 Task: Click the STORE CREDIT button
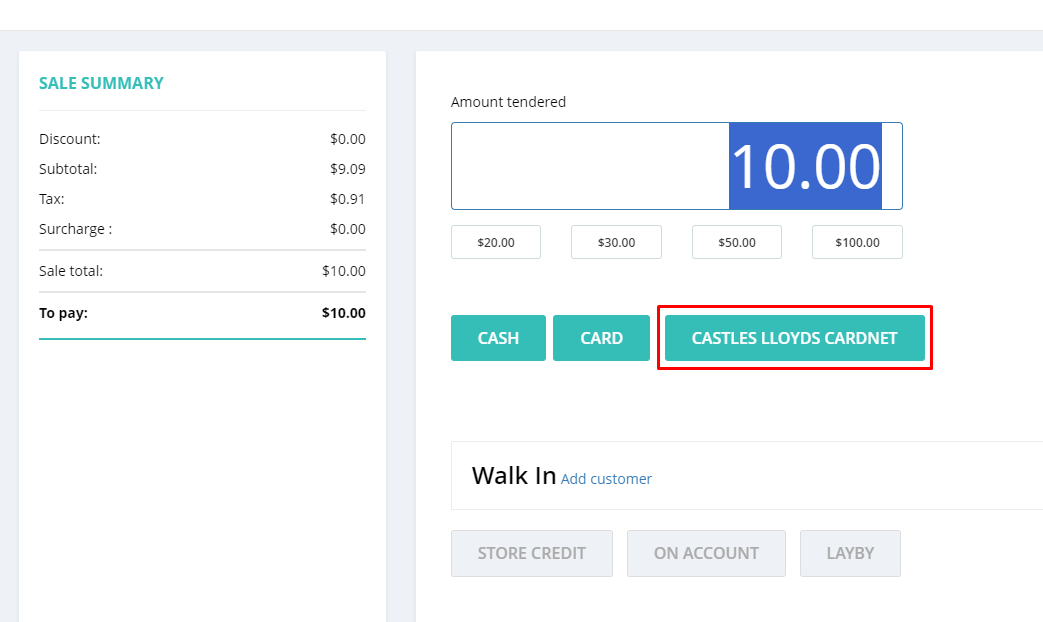531,553
